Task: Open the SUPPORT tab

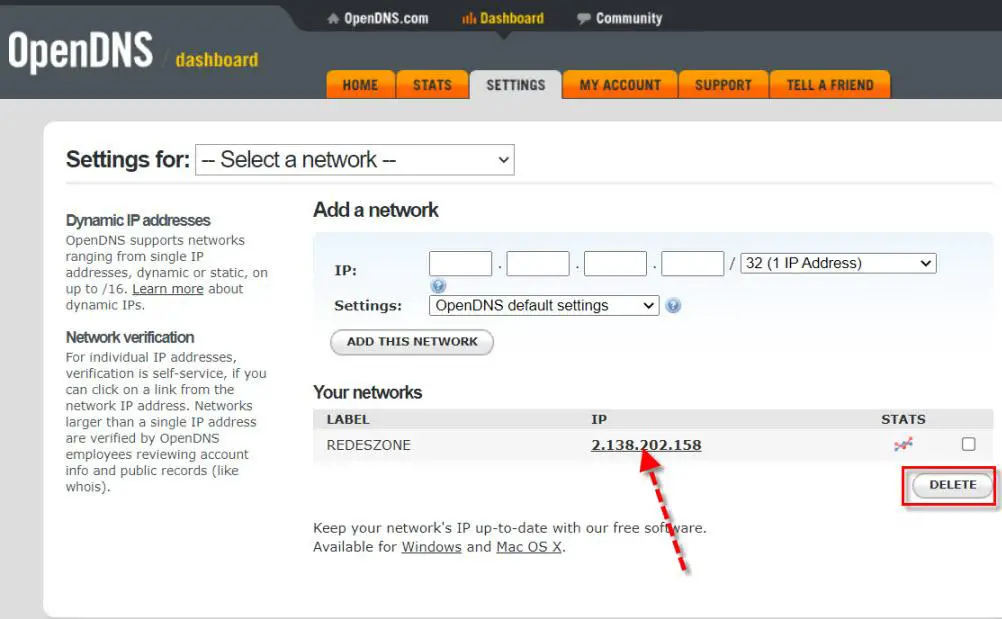Action: click(x=723, y=85)
